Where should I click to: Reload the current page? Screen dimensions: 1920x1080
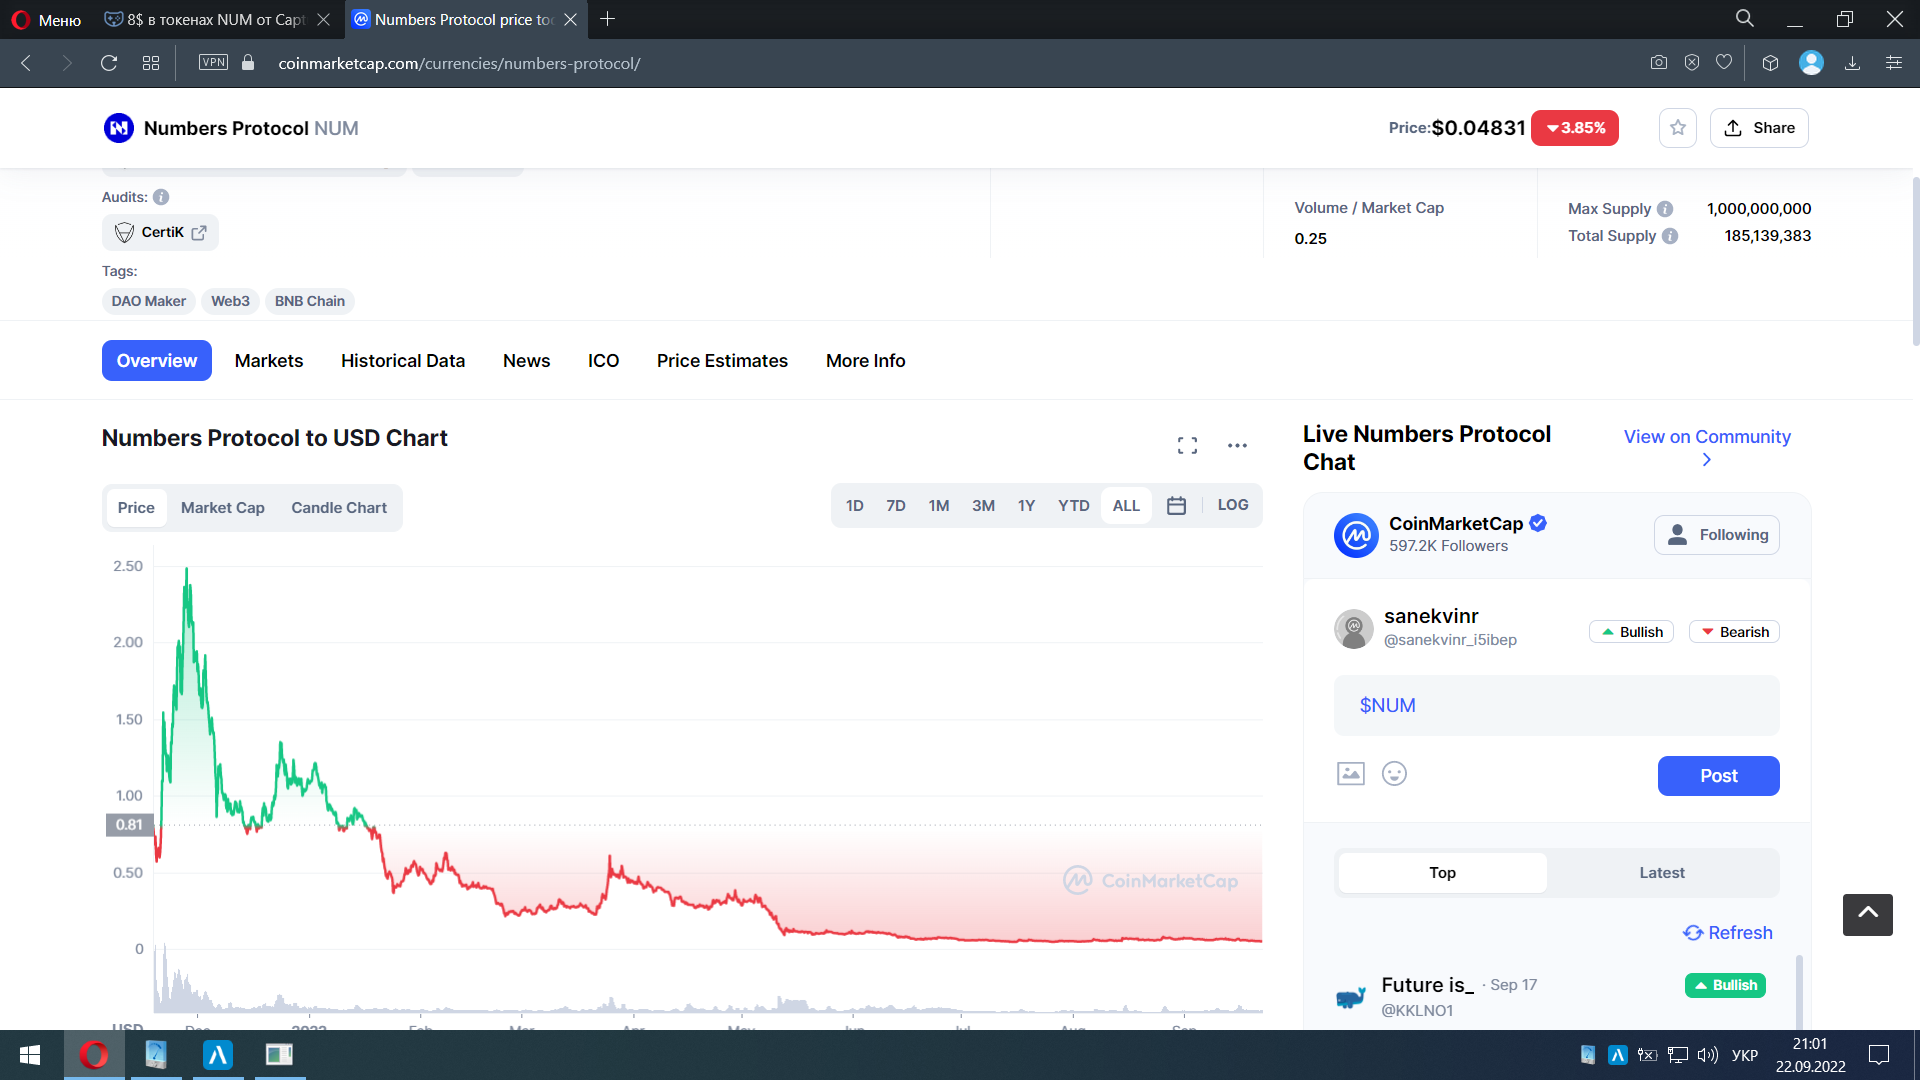(x=109, y=63)
